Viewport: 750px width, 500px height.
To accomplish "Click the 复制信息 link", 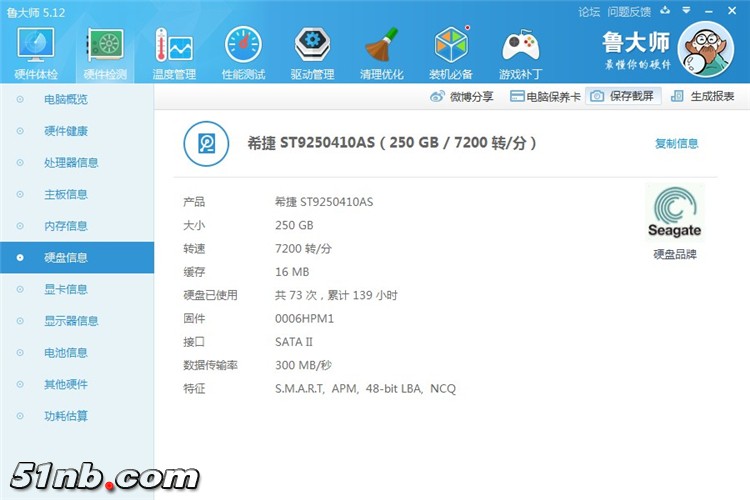I will pyautogui.click(x=676, y=143).
